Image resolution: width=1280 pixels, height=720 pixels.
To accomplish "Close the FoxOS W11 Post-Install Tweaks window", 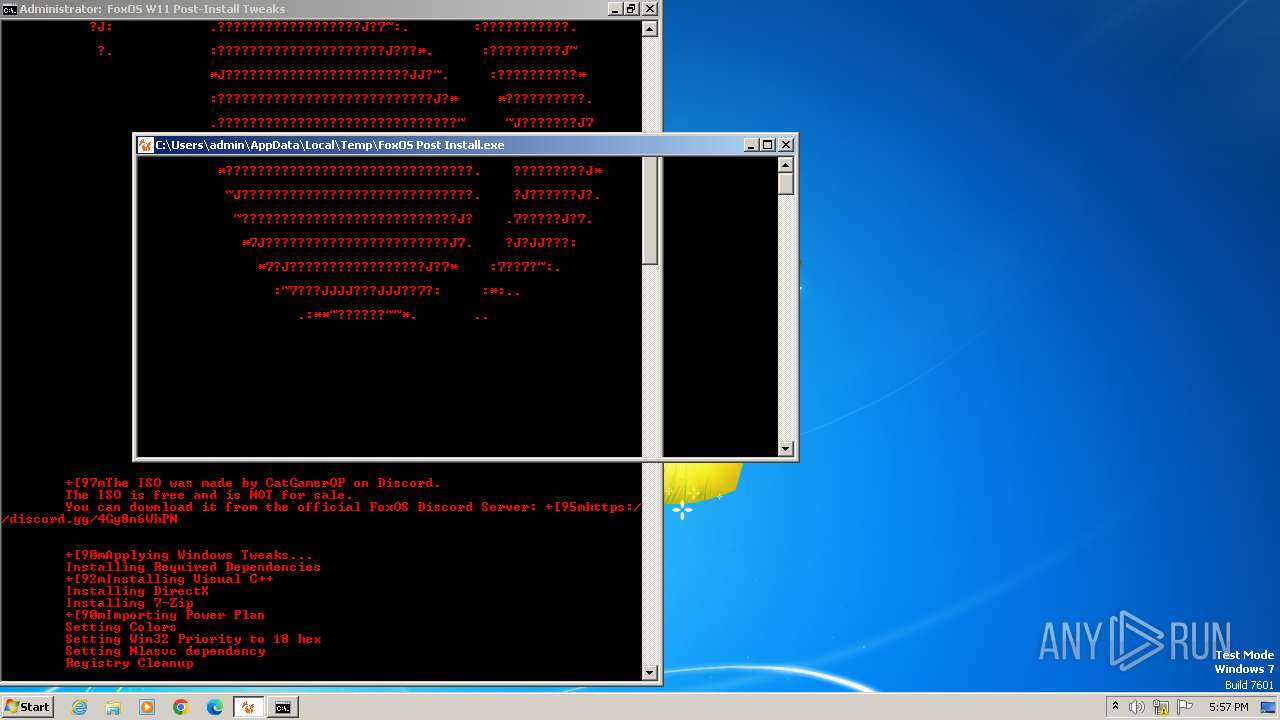I will pyautogui.click(x=649, y=8).
